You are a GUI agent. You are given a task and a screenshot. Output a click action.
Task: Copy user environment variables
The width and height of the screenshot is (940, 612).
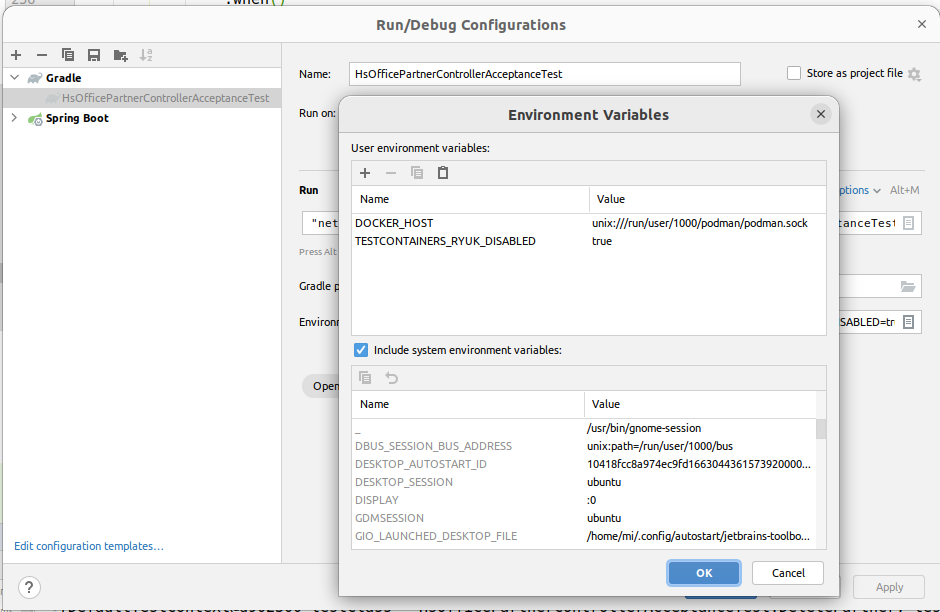coord(417,173)
